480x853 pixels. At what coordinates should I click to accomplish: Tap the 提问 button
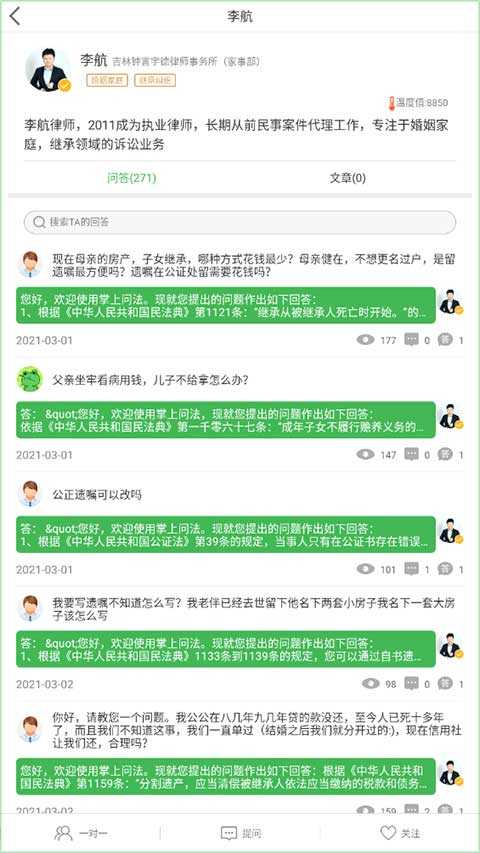click(241, 833)
